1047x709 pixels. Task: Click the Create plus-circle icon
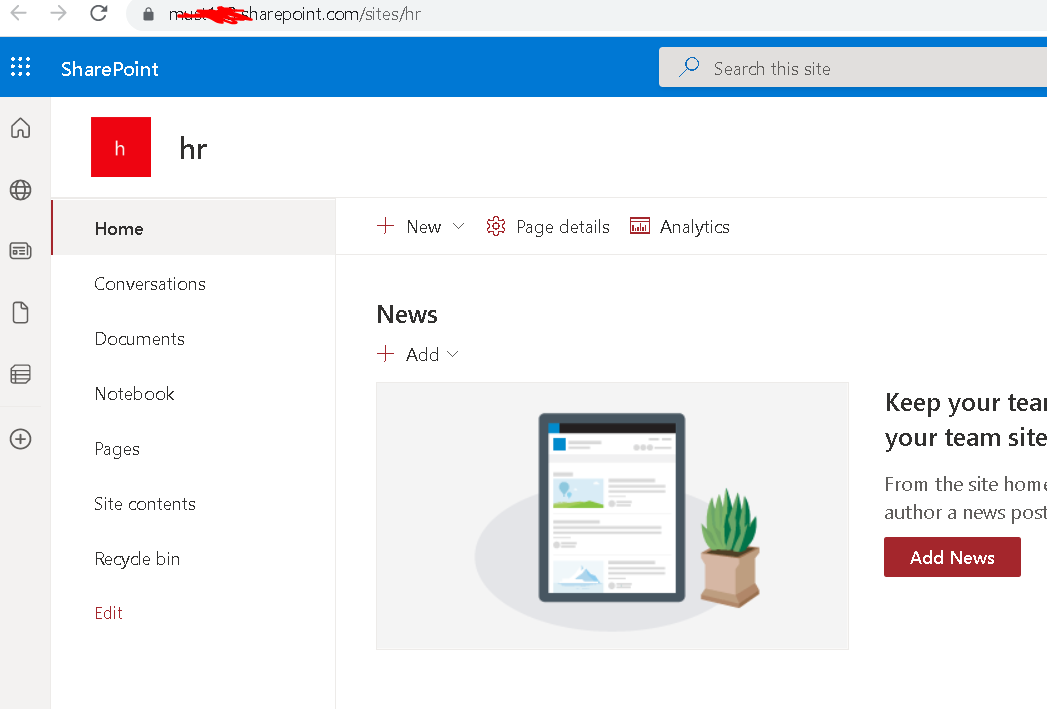[x=21, y=439]
